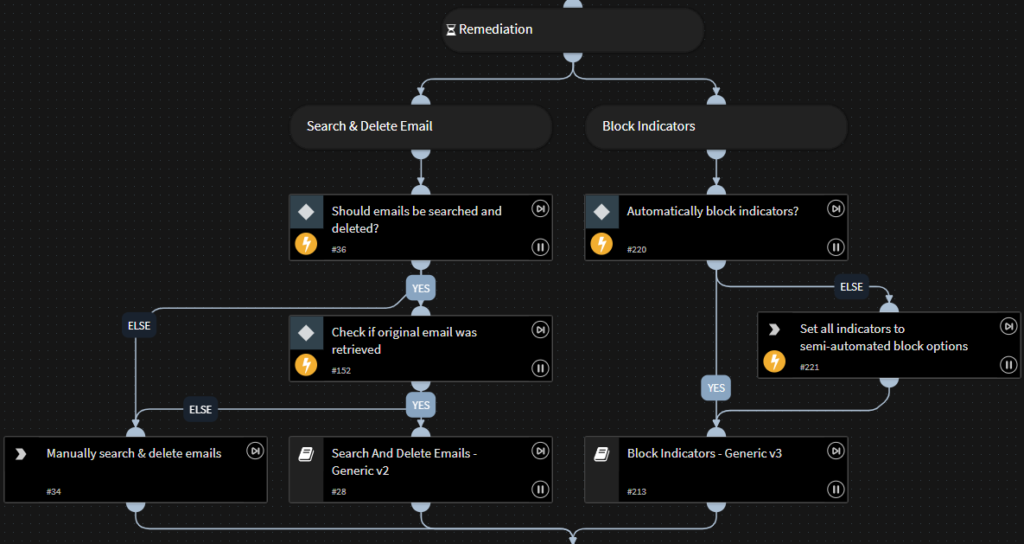
Task: Click task number #28 label
Action: click(x=339, y=492)
